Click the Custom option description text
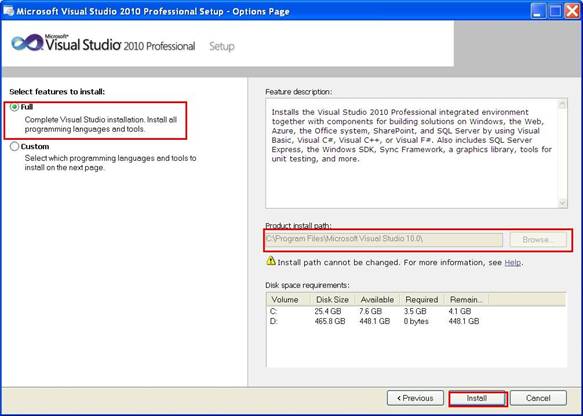 pyautogui.click(x=110, y=163)
